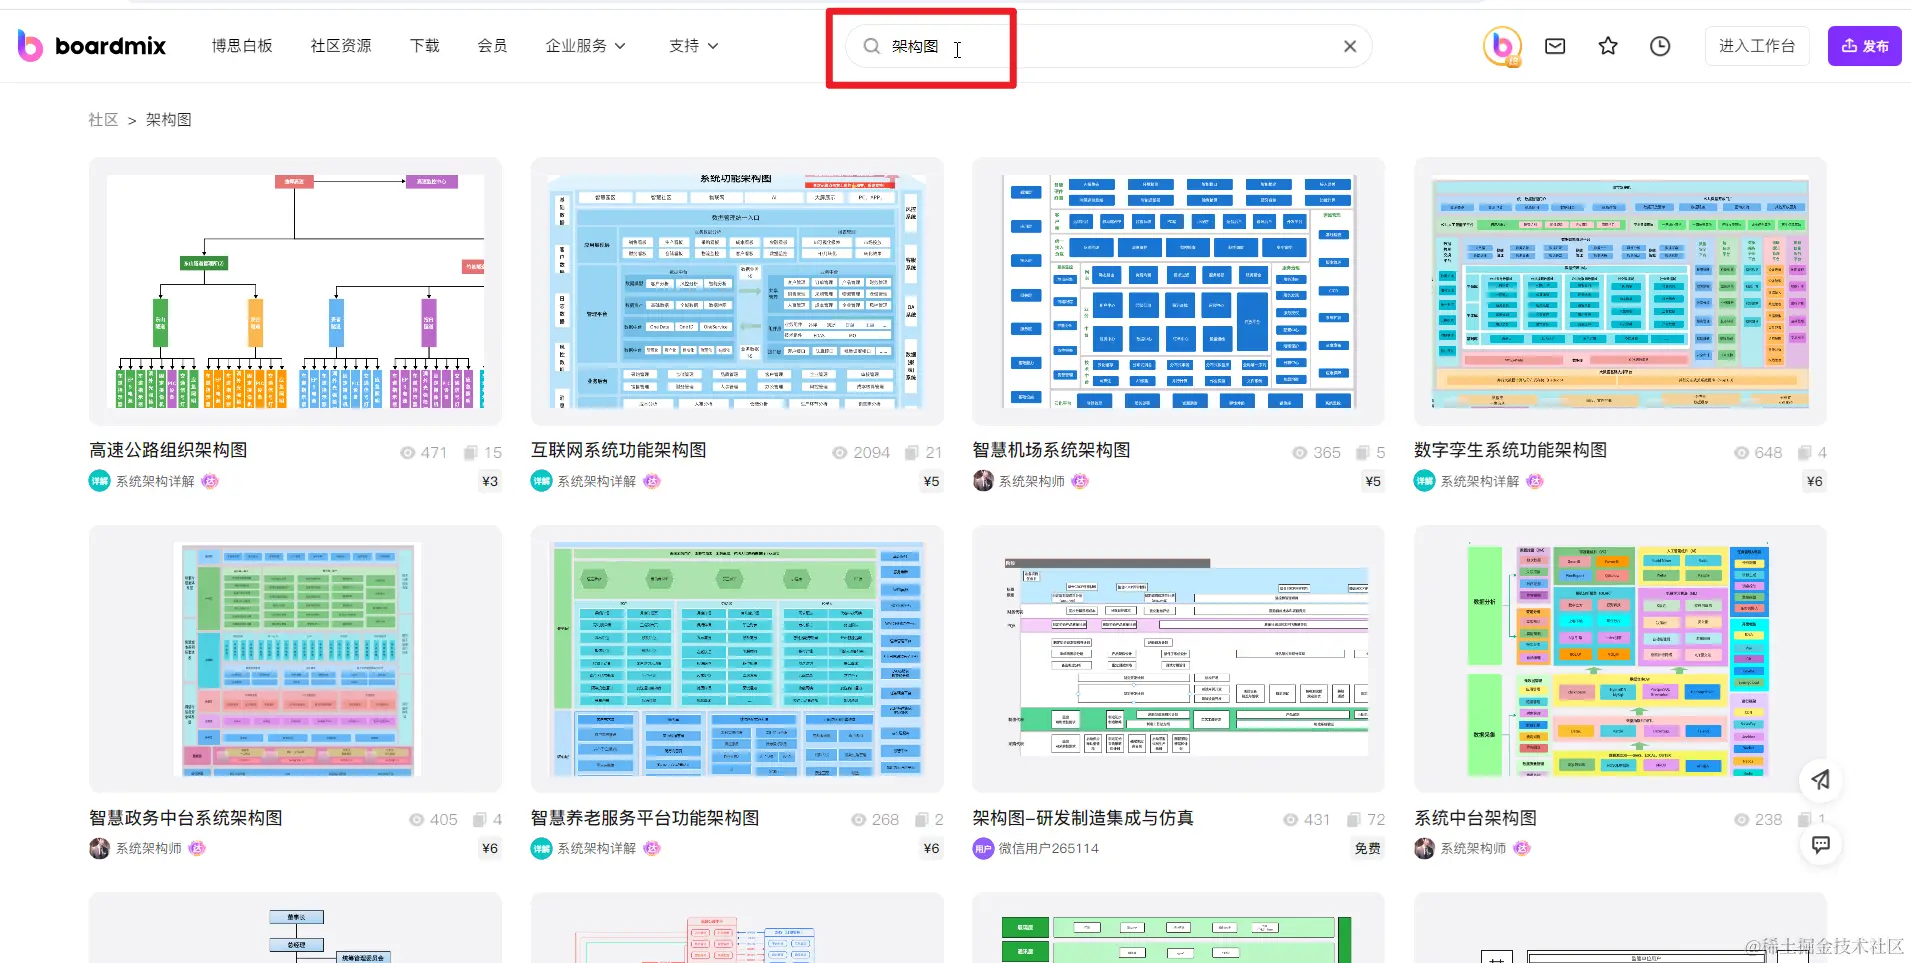Open the 社区资源 menu item
Viewport: 1911px width, 963px height.
coord(341,46)
